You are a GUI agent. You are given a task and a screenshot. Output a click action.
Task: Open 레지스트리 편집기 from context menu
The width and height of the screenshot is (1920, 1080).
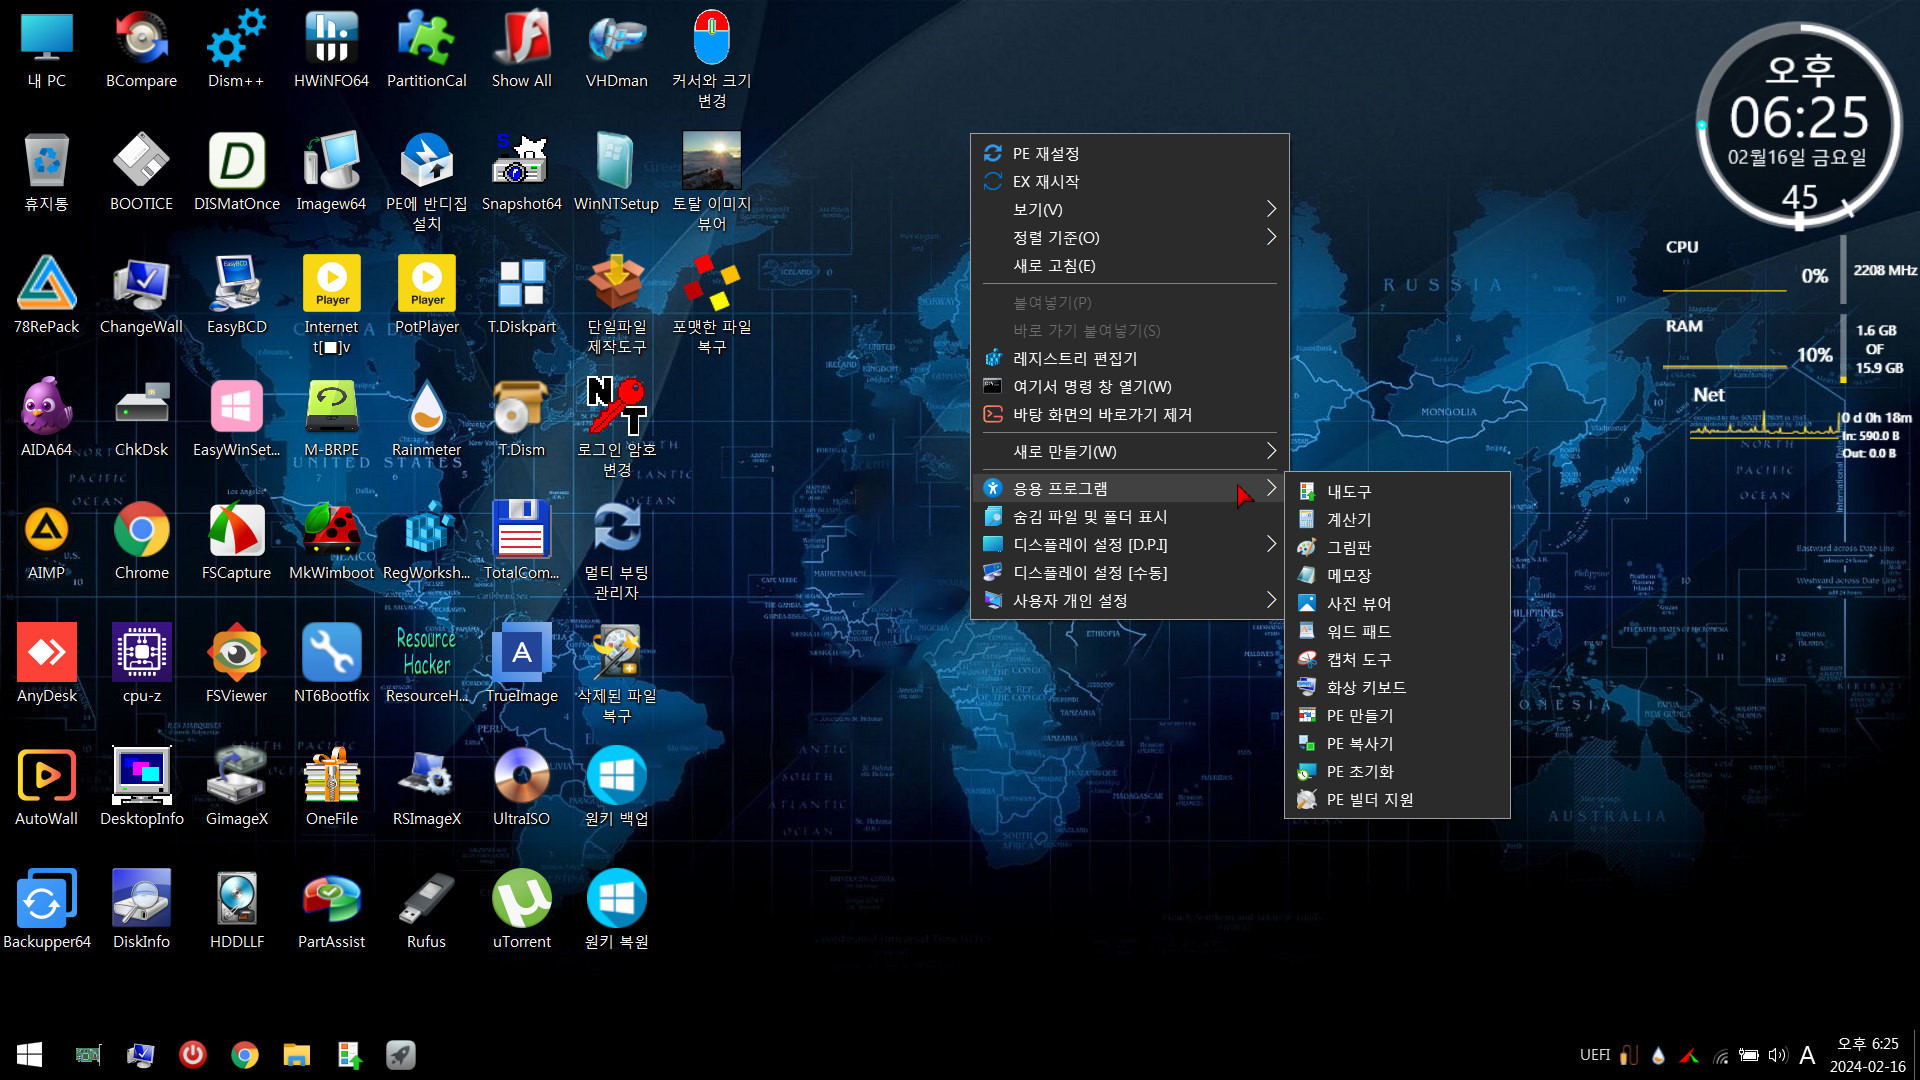[x=1129, y=359]
